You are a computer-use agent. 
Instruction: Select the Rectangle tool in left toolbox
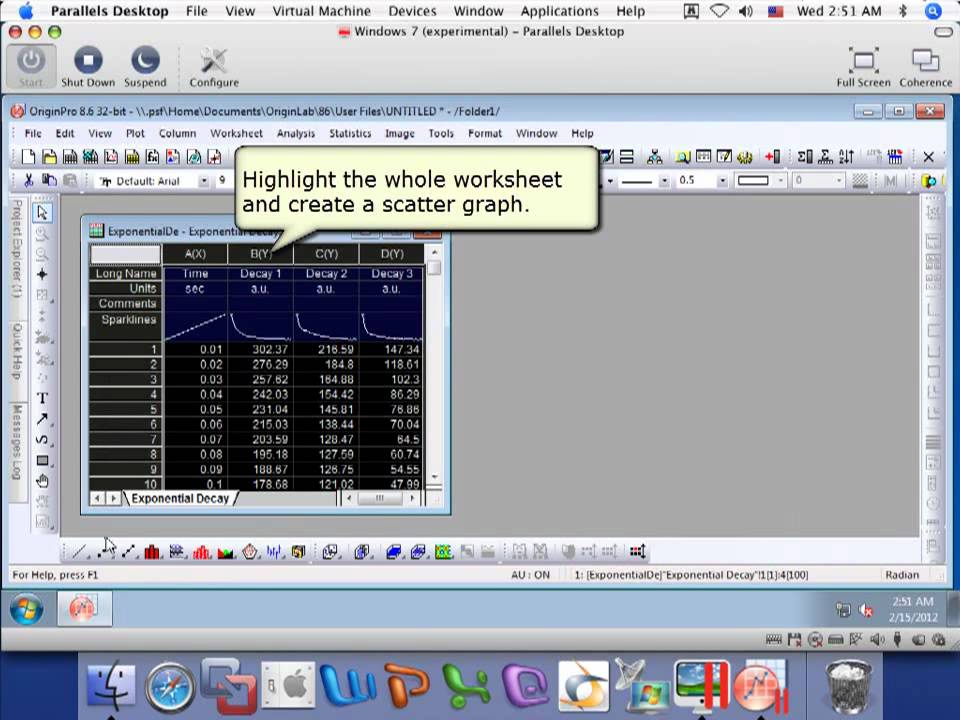(42, 460)
